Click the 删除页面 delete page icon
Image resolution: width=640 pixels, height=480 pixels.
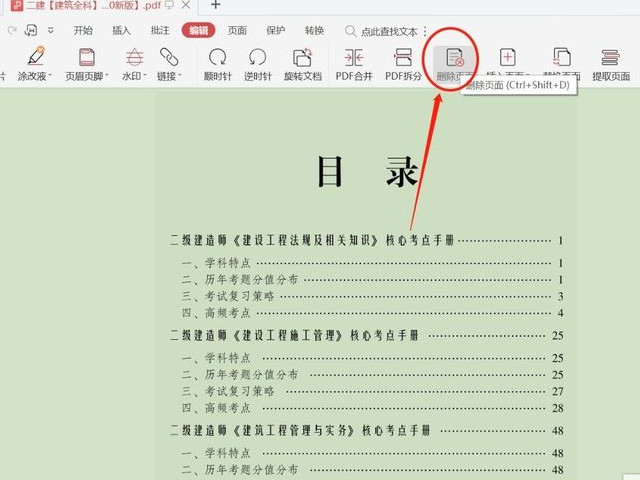pos(454,58)
